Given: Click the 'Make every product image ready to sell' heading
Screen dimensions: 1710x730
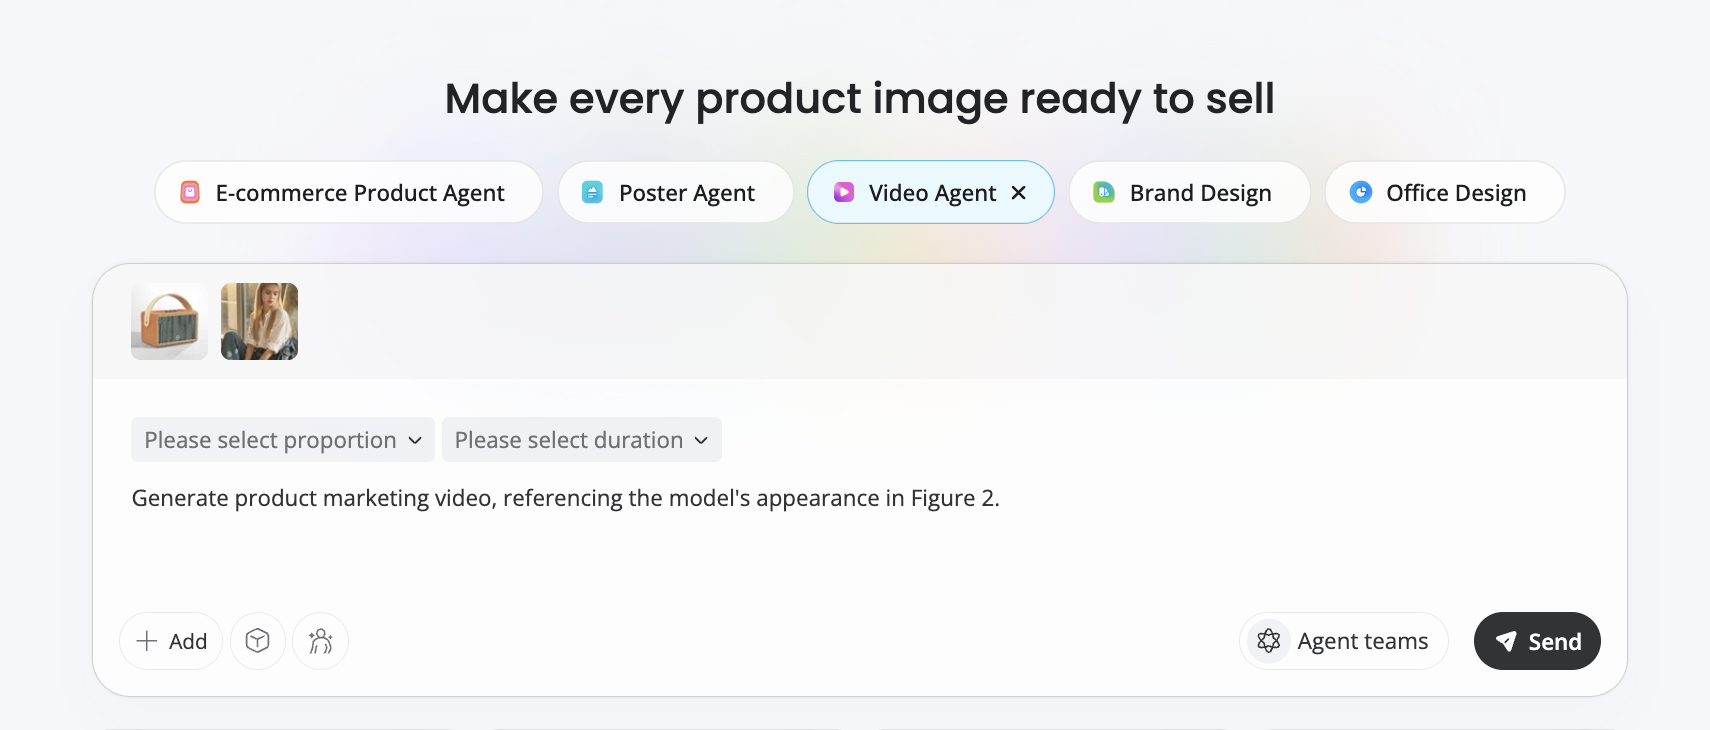Looking at the screenshot, I should [860, 99].
